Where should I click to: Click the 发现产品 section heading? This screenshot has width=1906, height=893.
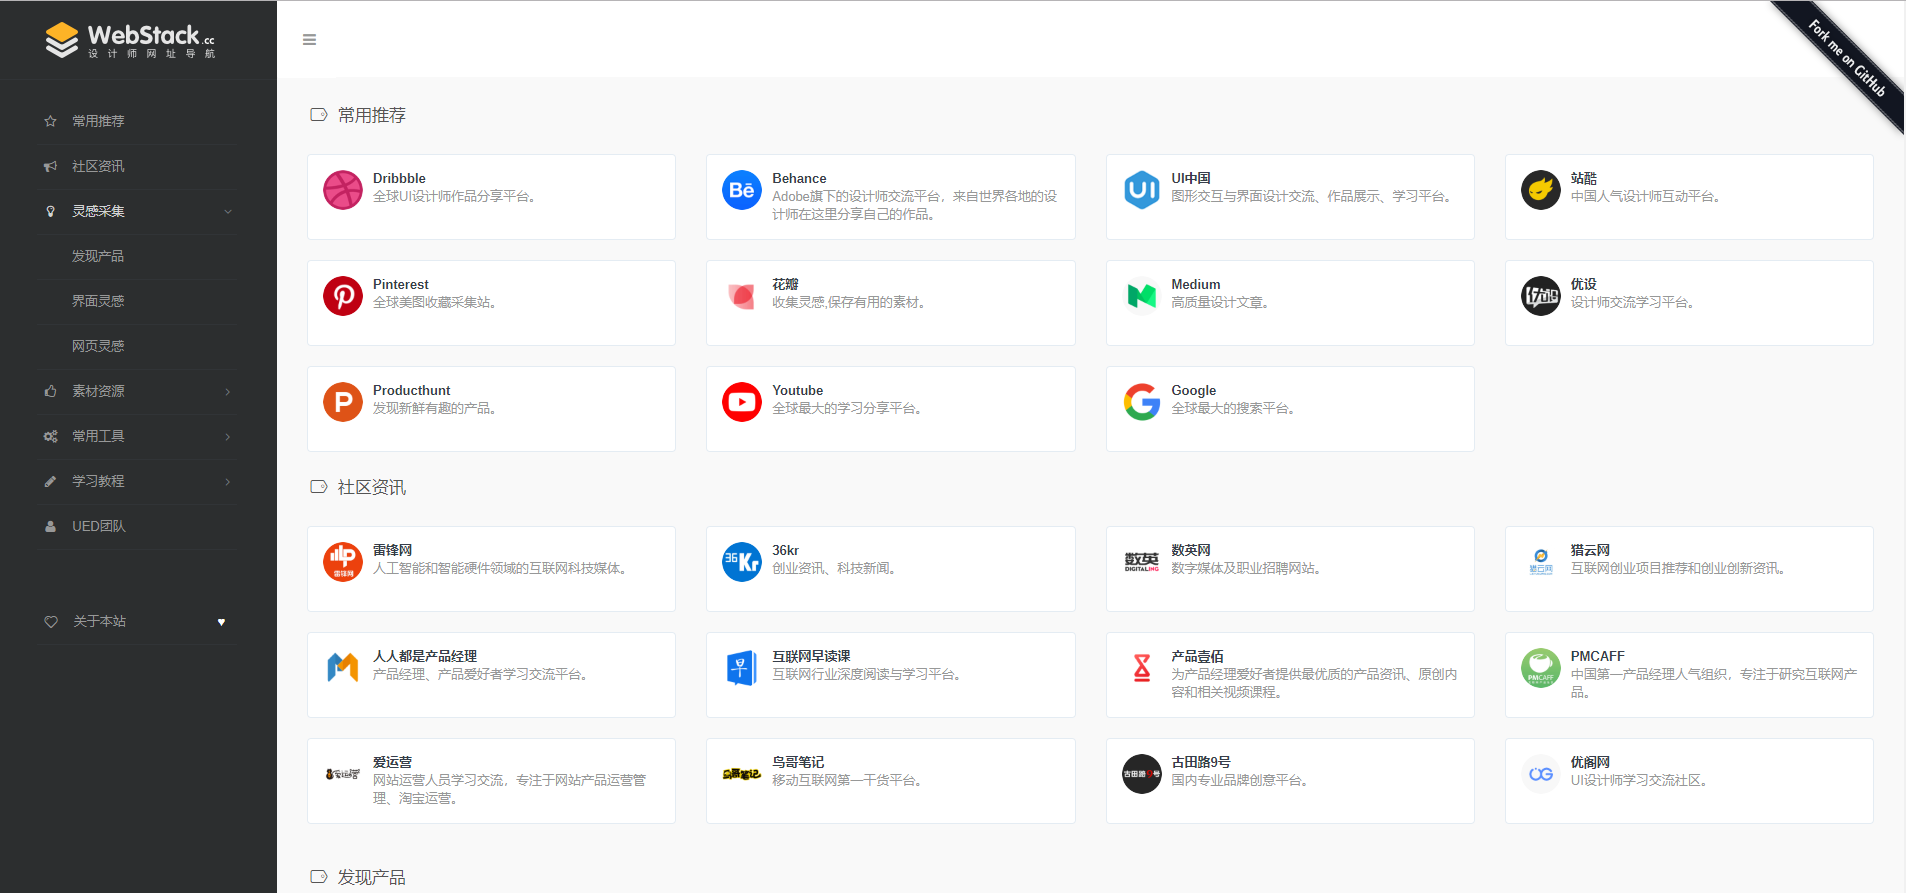pos(371,877)
